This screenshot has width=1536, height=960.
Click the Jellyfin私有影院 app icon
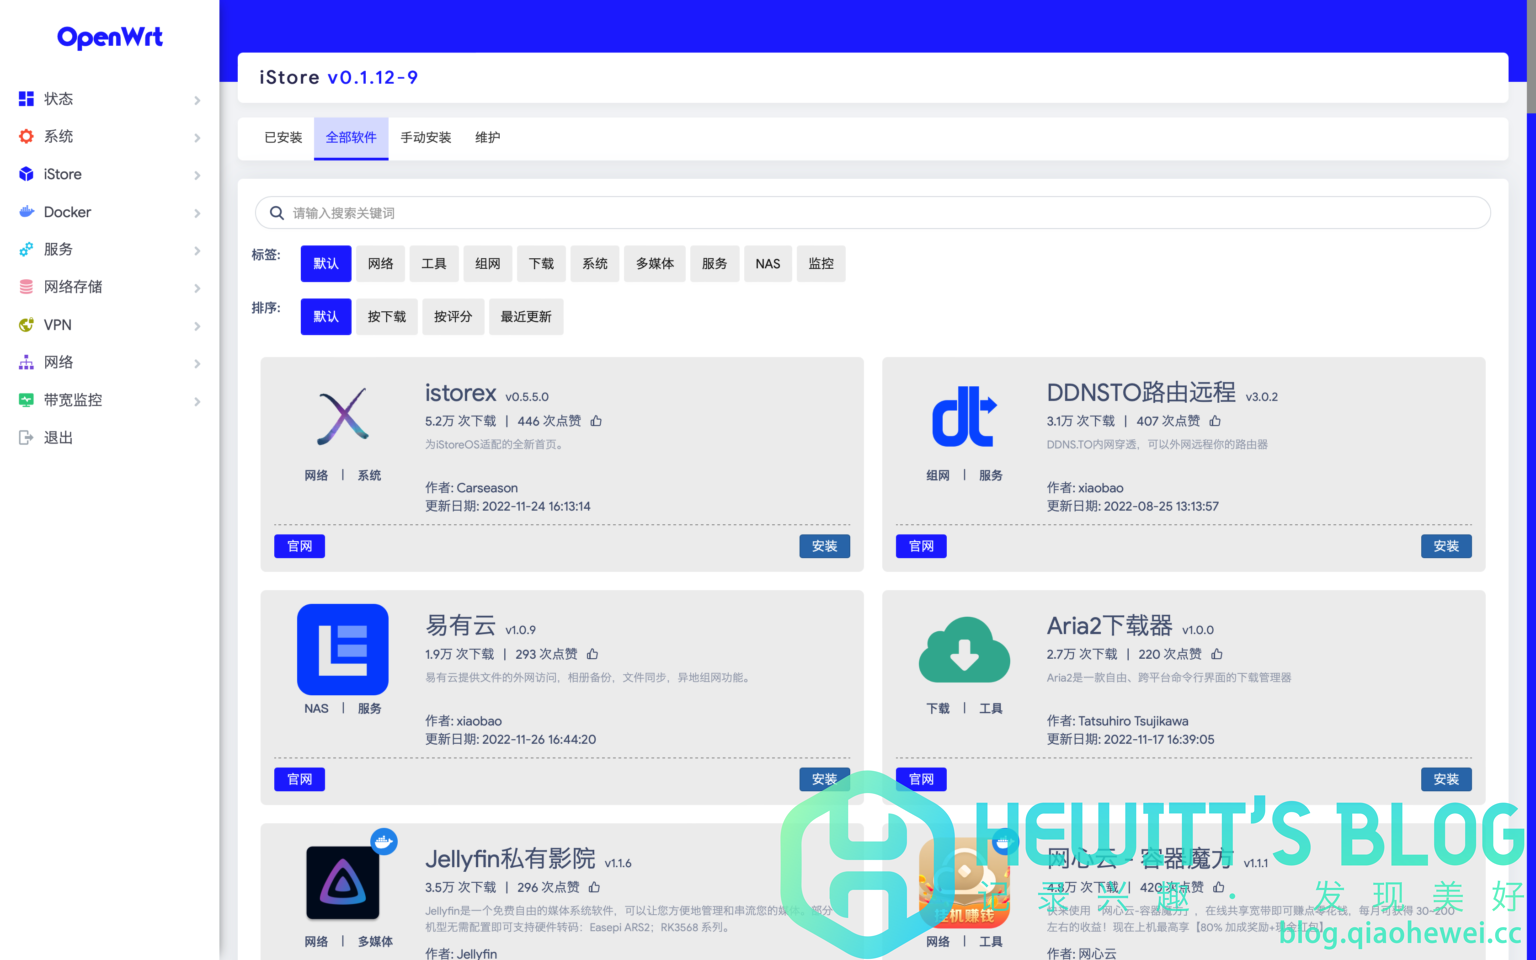(x=342, y=883)
